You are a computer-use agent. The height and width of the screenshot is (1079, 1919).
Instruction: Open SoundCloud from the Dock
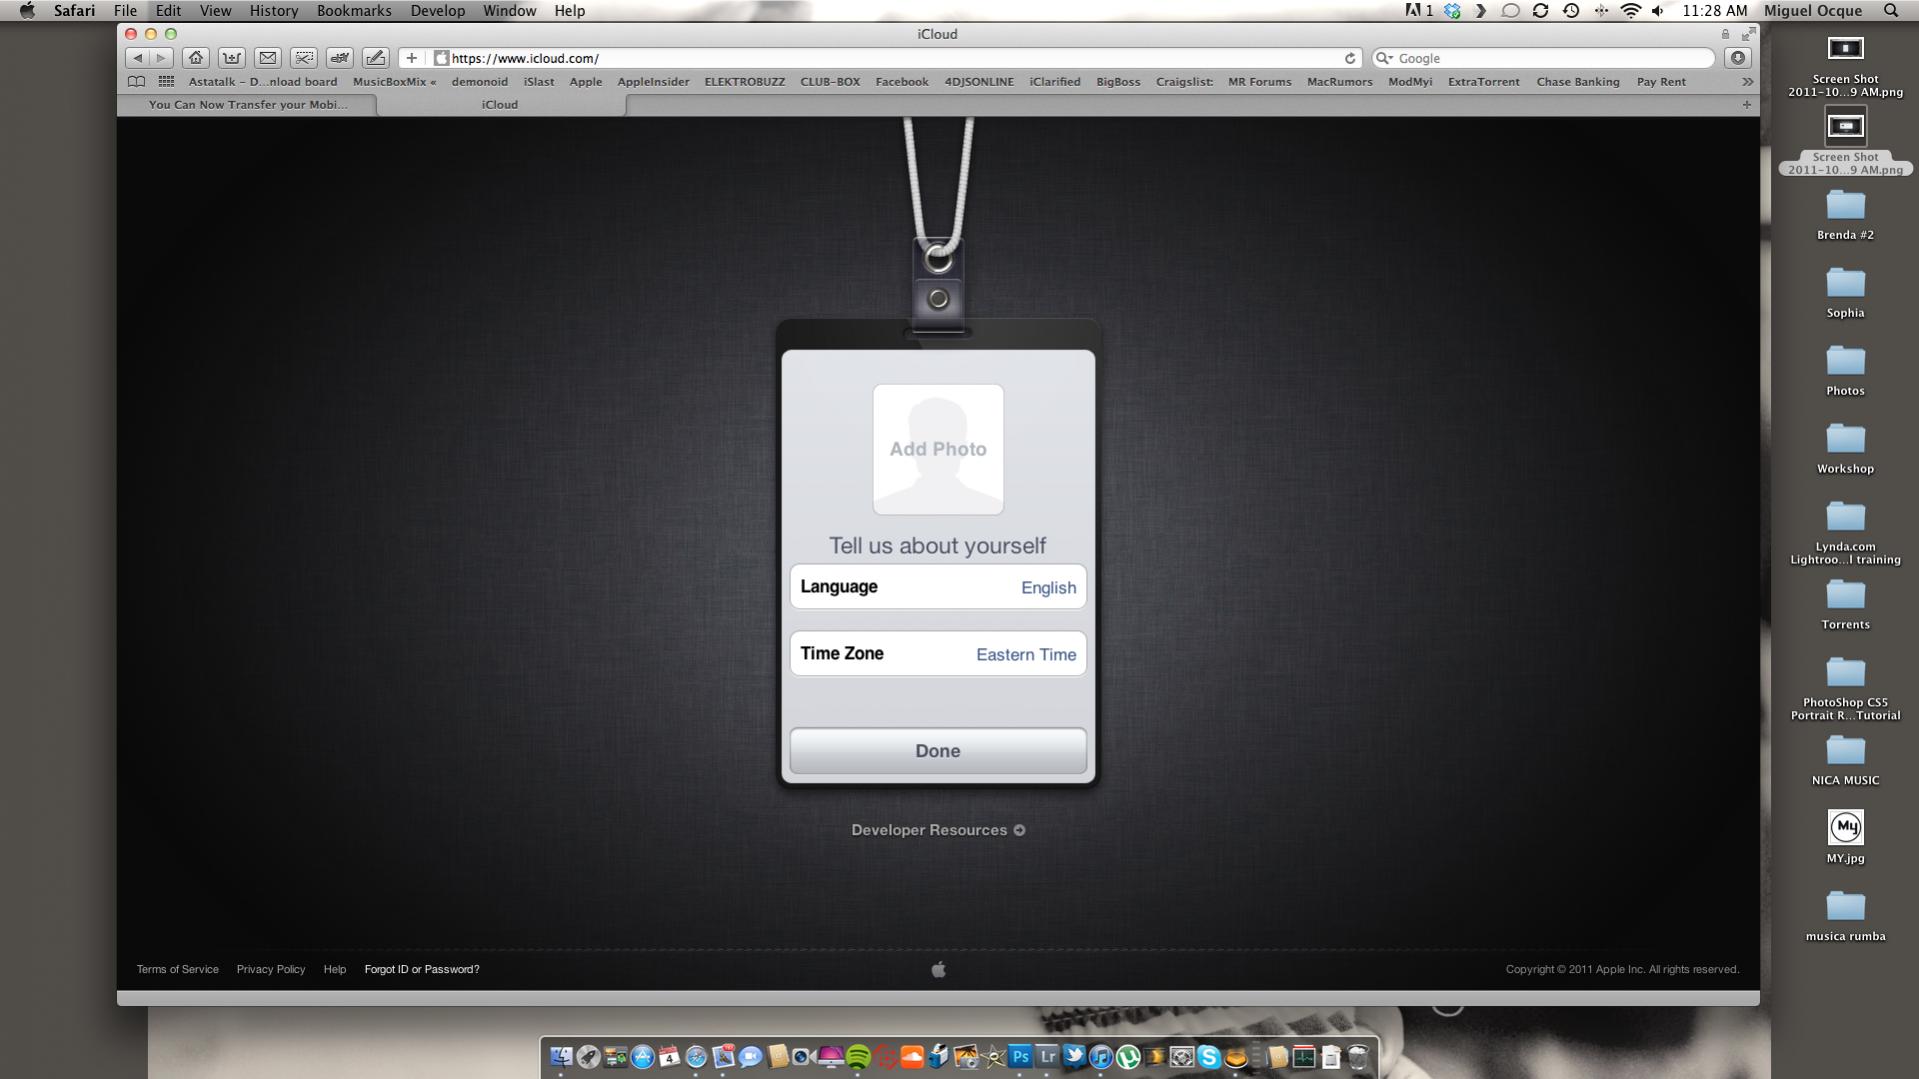tap(912, 1056)
